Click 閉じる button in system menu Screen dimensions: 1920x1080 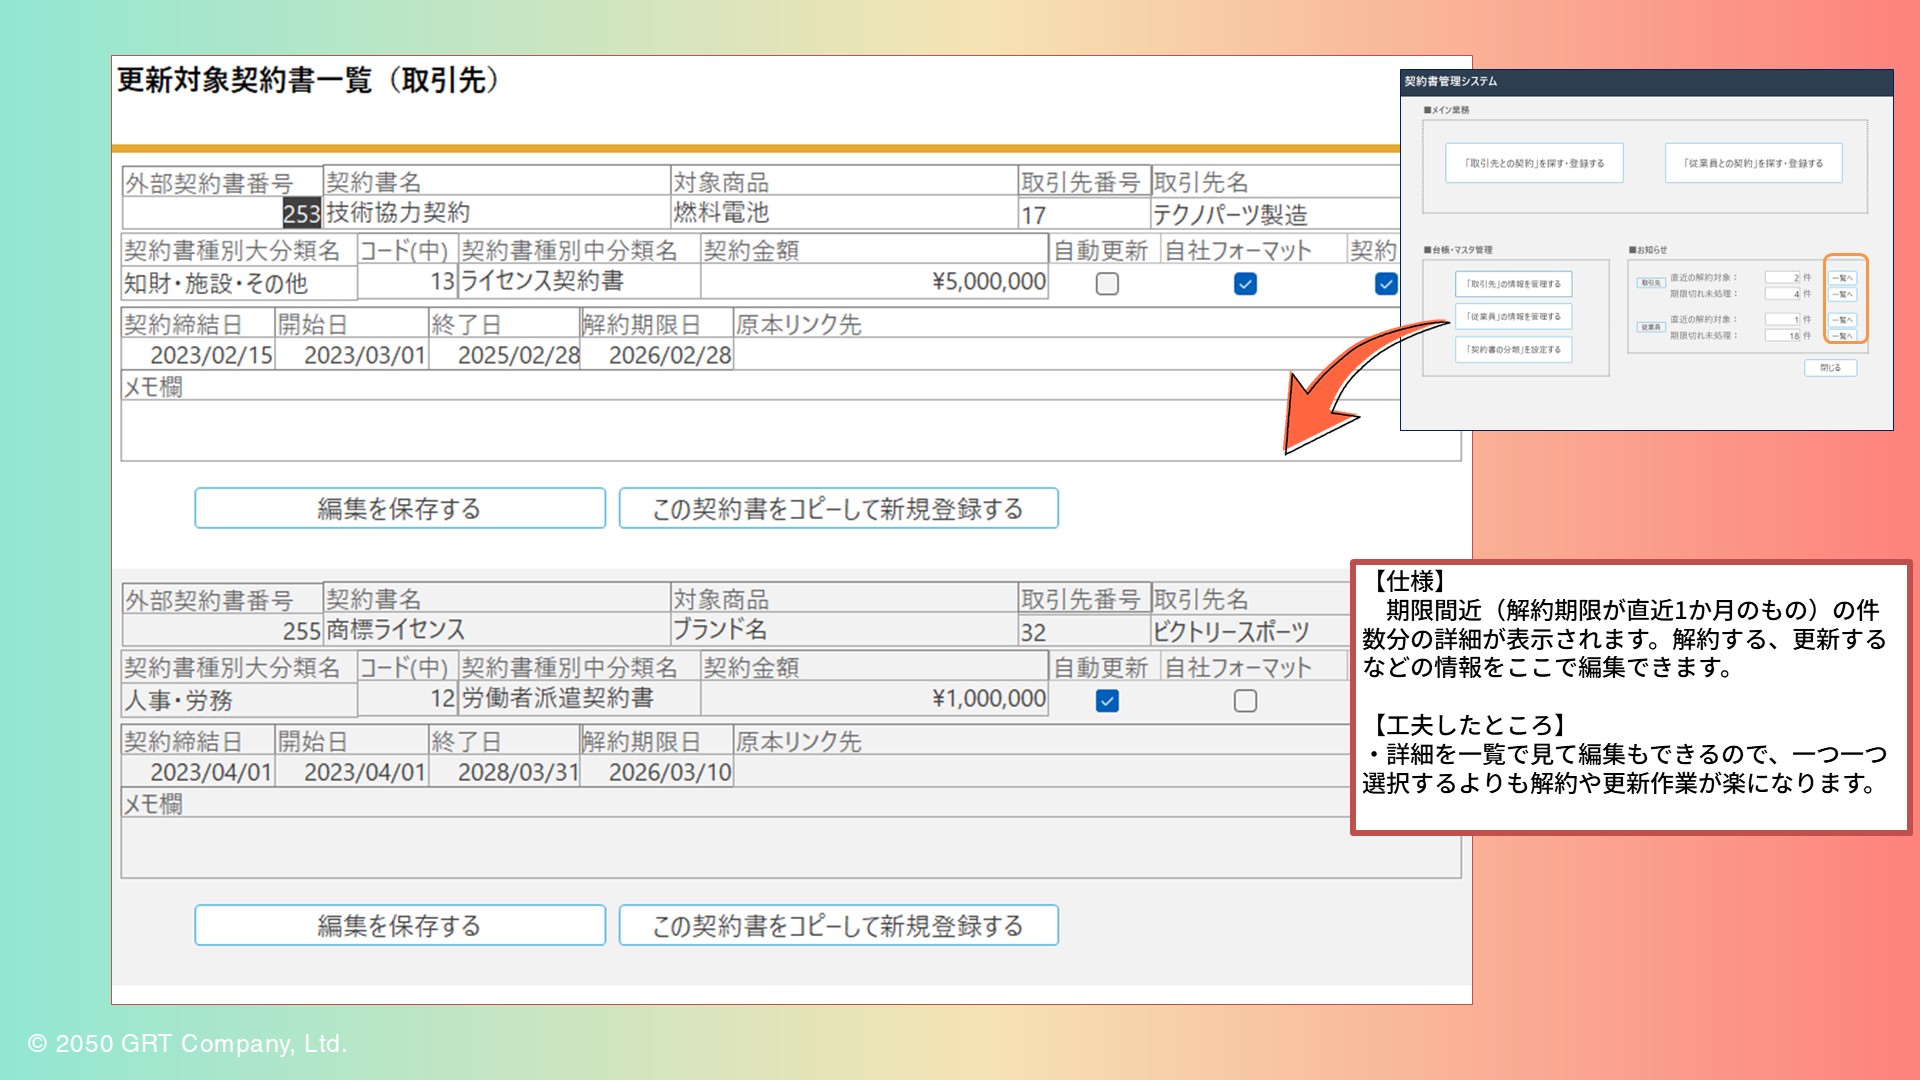(1830, 368)
